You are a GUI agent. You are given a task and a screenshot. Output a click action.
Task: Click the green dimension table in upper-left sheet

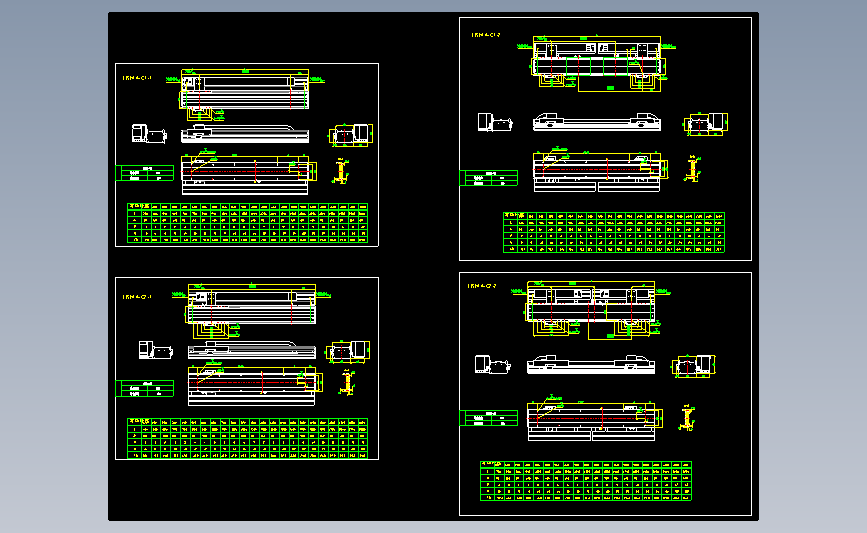coord(248,223)
